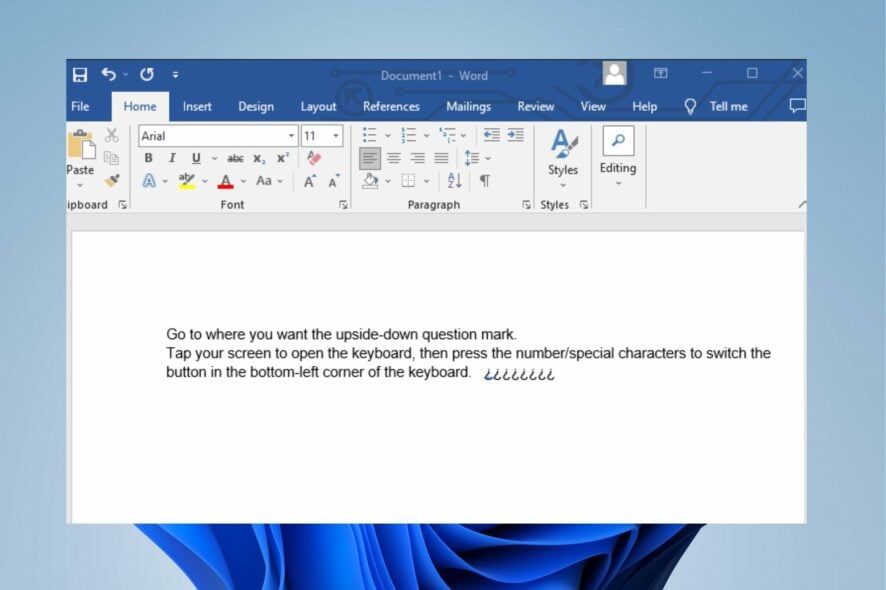The height and width of the screenshot is (590, 886).
Task: Open the Change Case Aa menu
Action: 264,181
